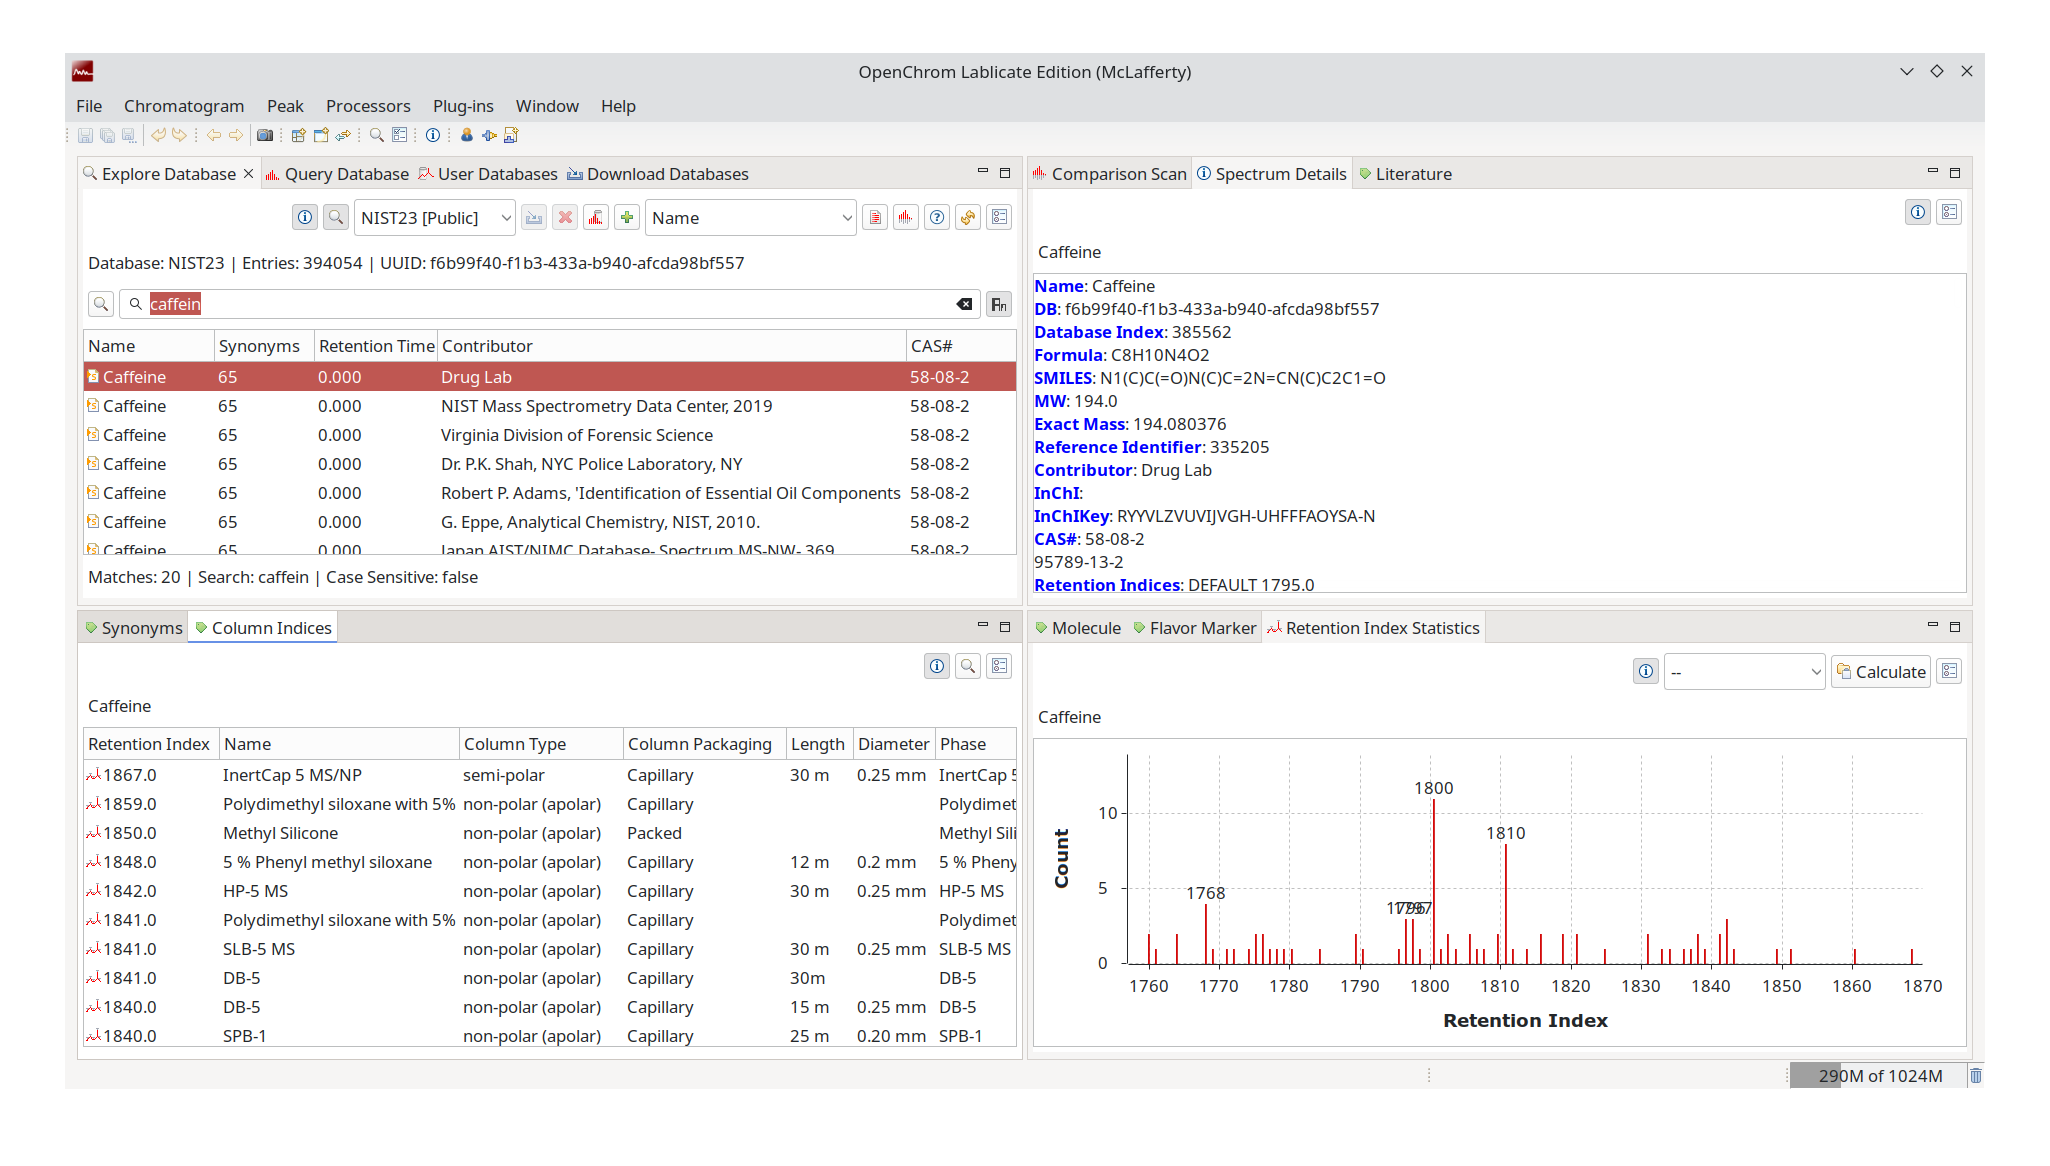This screenshot has width=2050, height=1166.
Task: Click the magnifier search icon in Column Indices panel
Action: (x=967, y=666)
